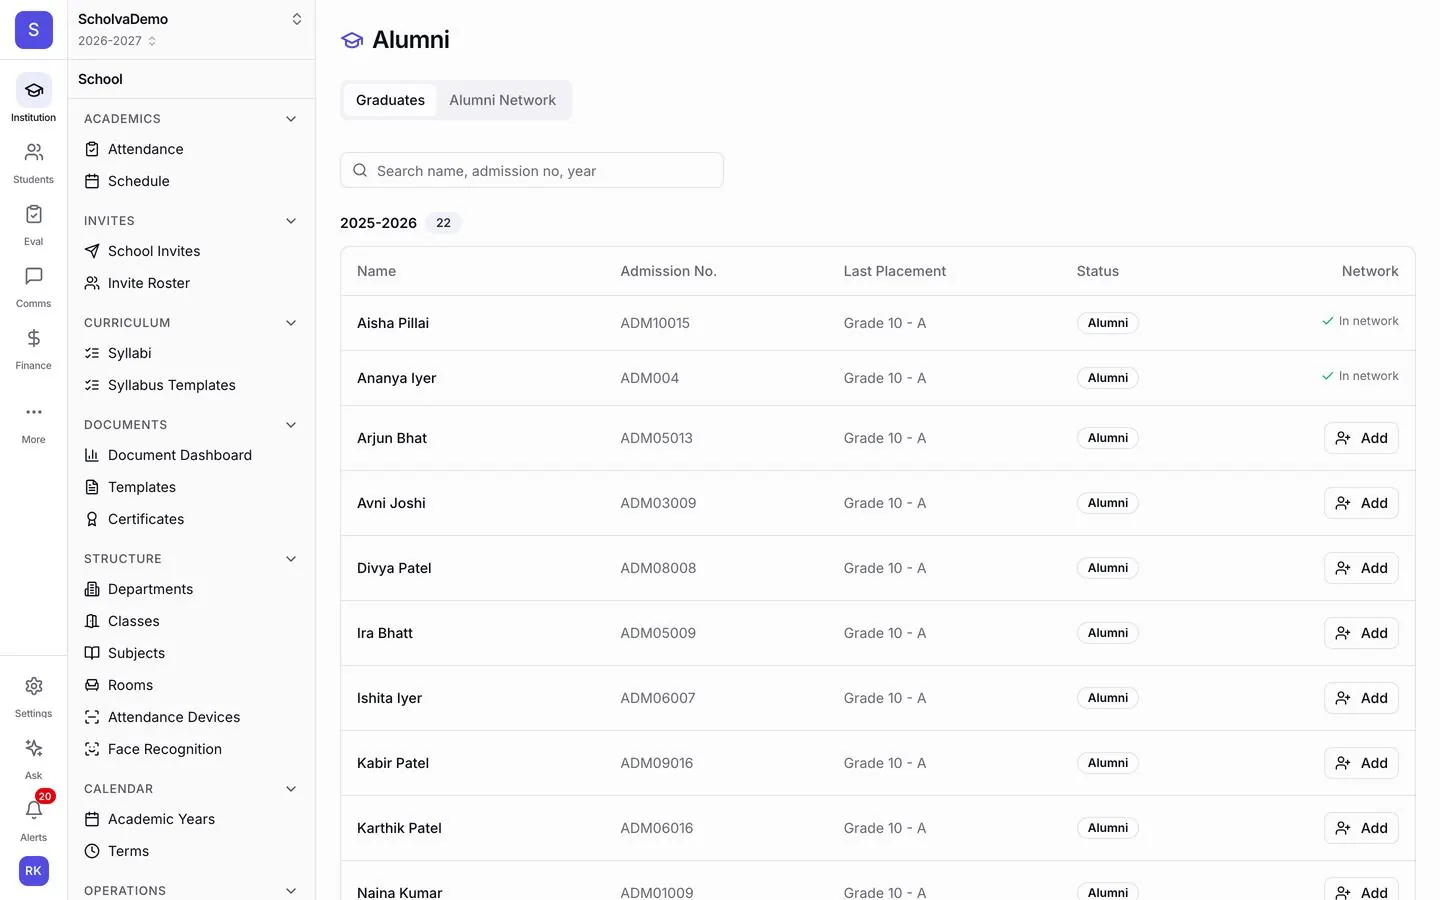This screenshot has width=1440, height=900.
Task: Open the 2026-2027 academic year selector
Action: tap(117, 41)
